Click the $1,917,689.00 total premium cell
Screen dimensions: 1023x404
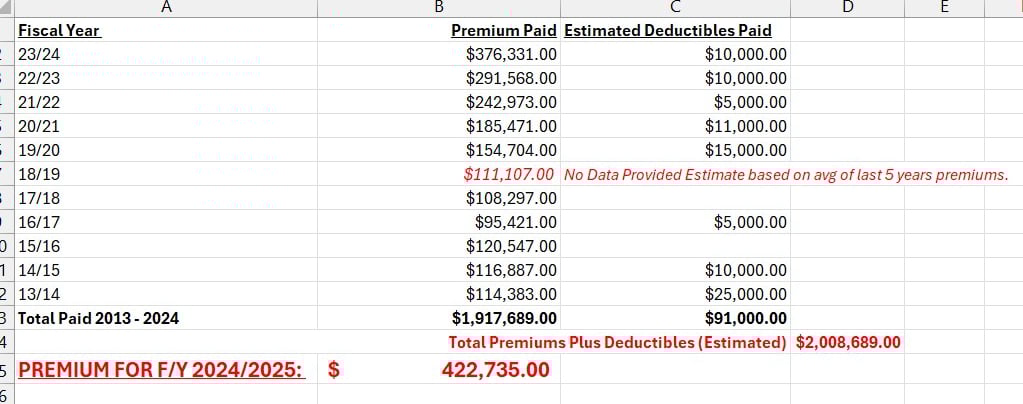[503, 318]
